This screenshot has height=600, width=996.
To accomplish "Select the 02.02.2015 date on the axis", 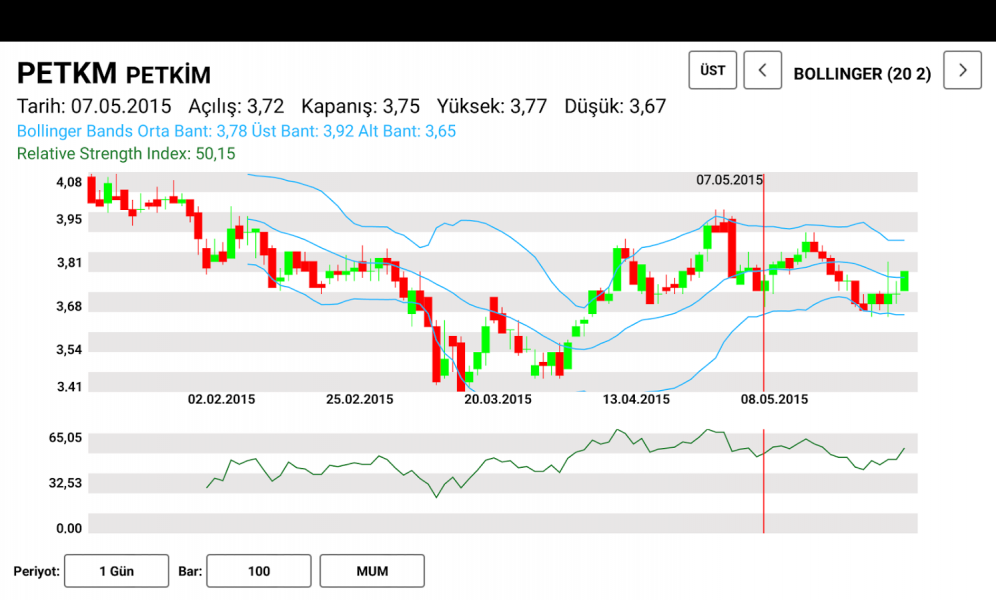I will click(x=221, y=399).
